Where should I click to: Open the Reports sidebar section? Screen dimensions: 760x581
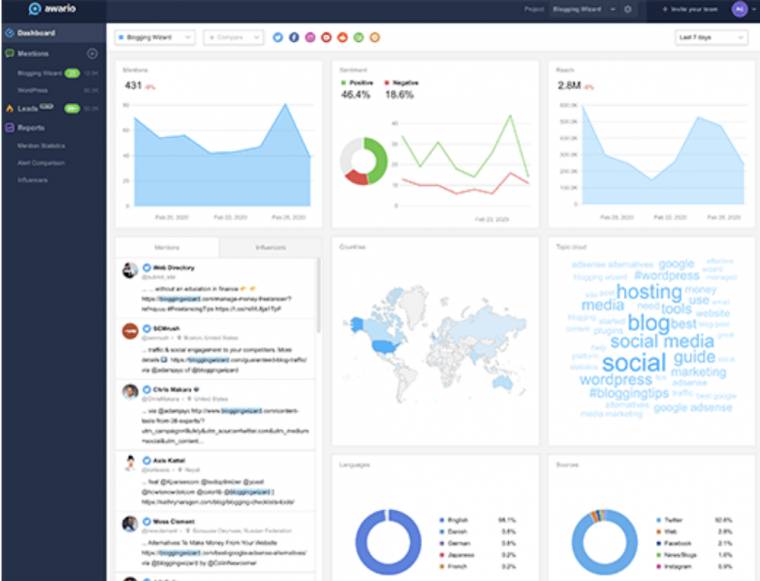[x=31, y=128]
